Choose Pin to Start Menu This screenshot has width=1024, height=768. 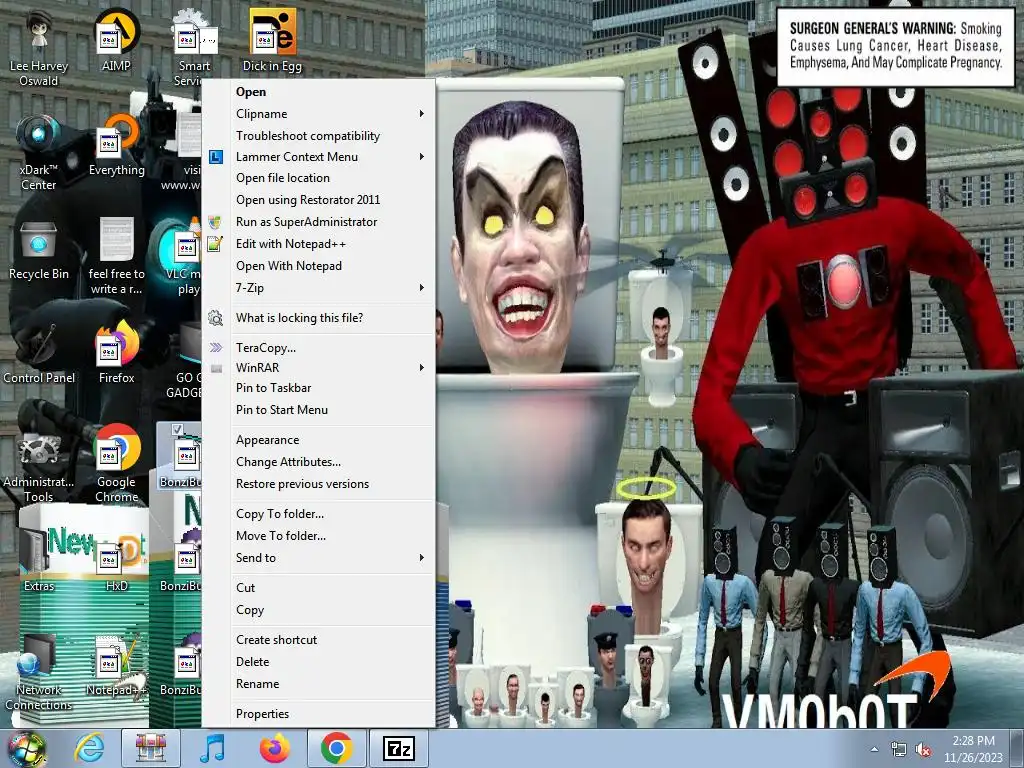click(318, 410)
